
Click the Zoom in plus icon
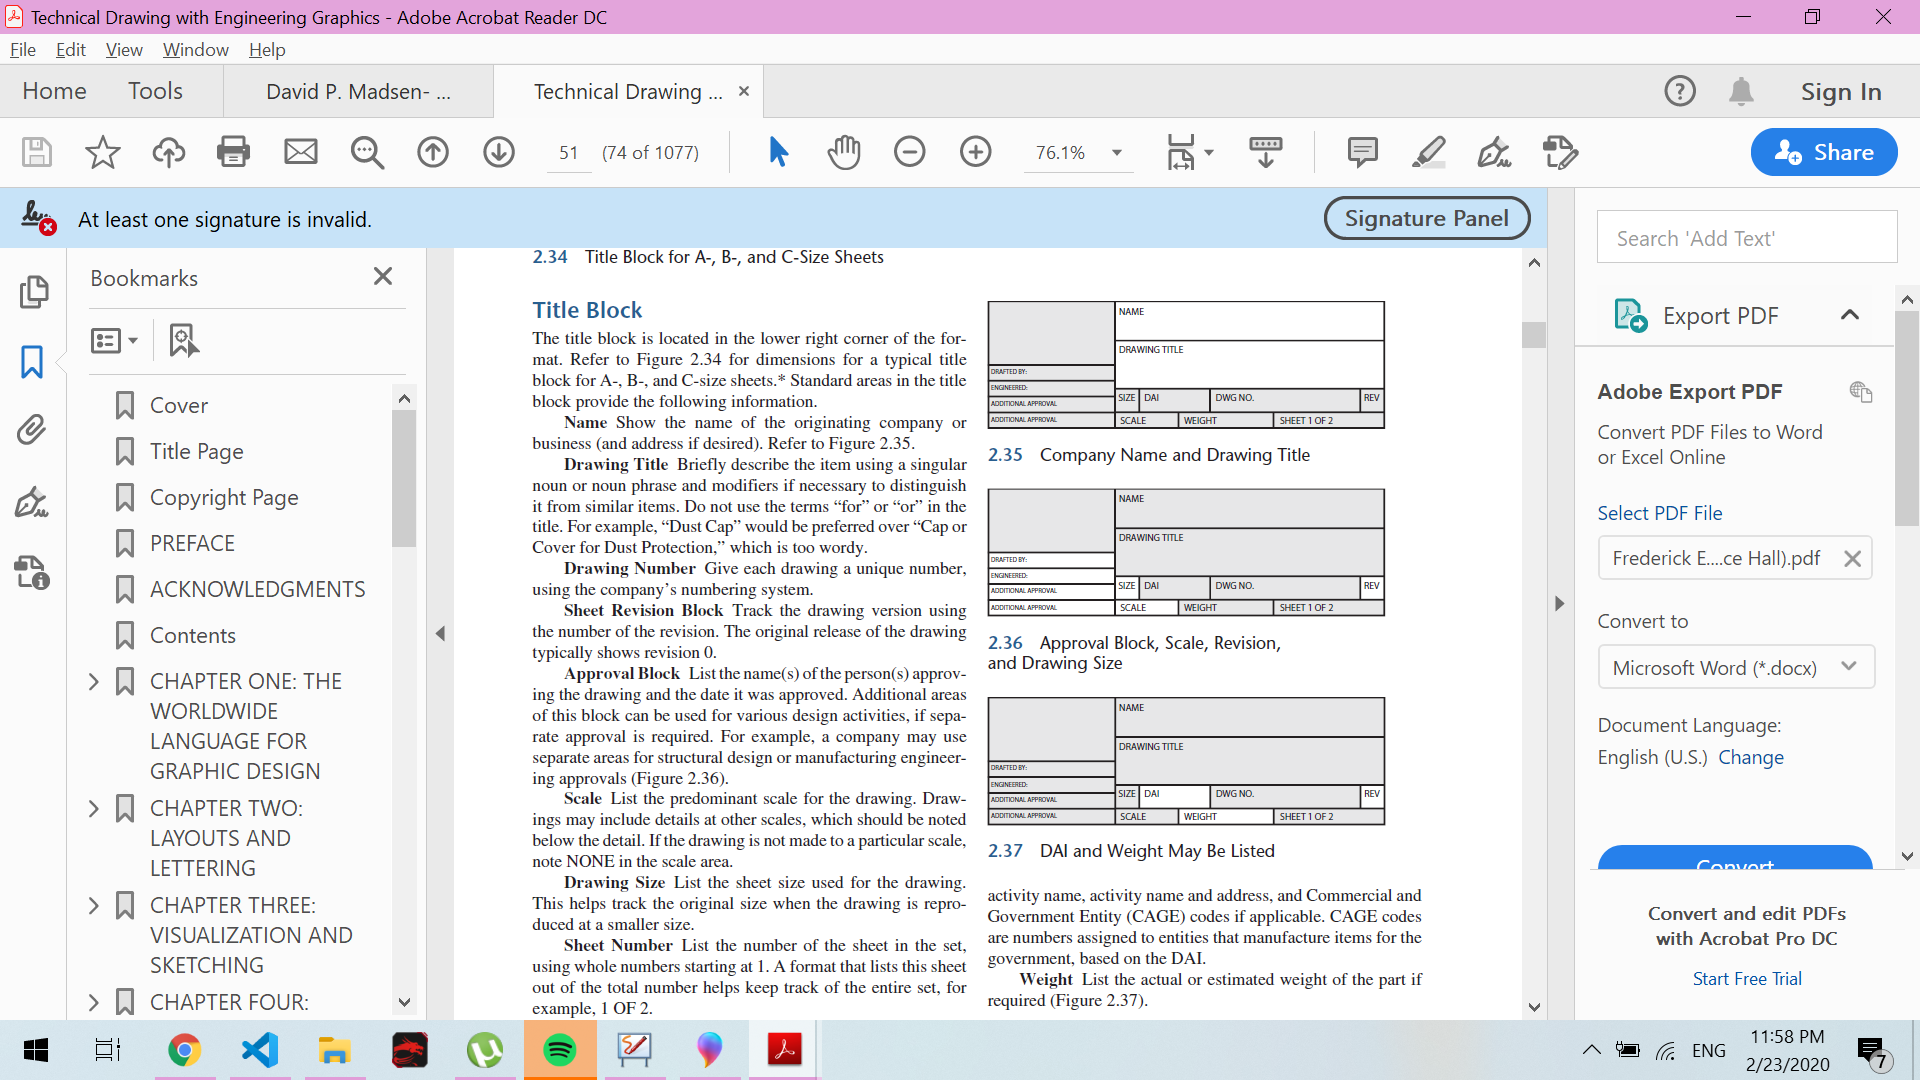(x=975, y=152)
